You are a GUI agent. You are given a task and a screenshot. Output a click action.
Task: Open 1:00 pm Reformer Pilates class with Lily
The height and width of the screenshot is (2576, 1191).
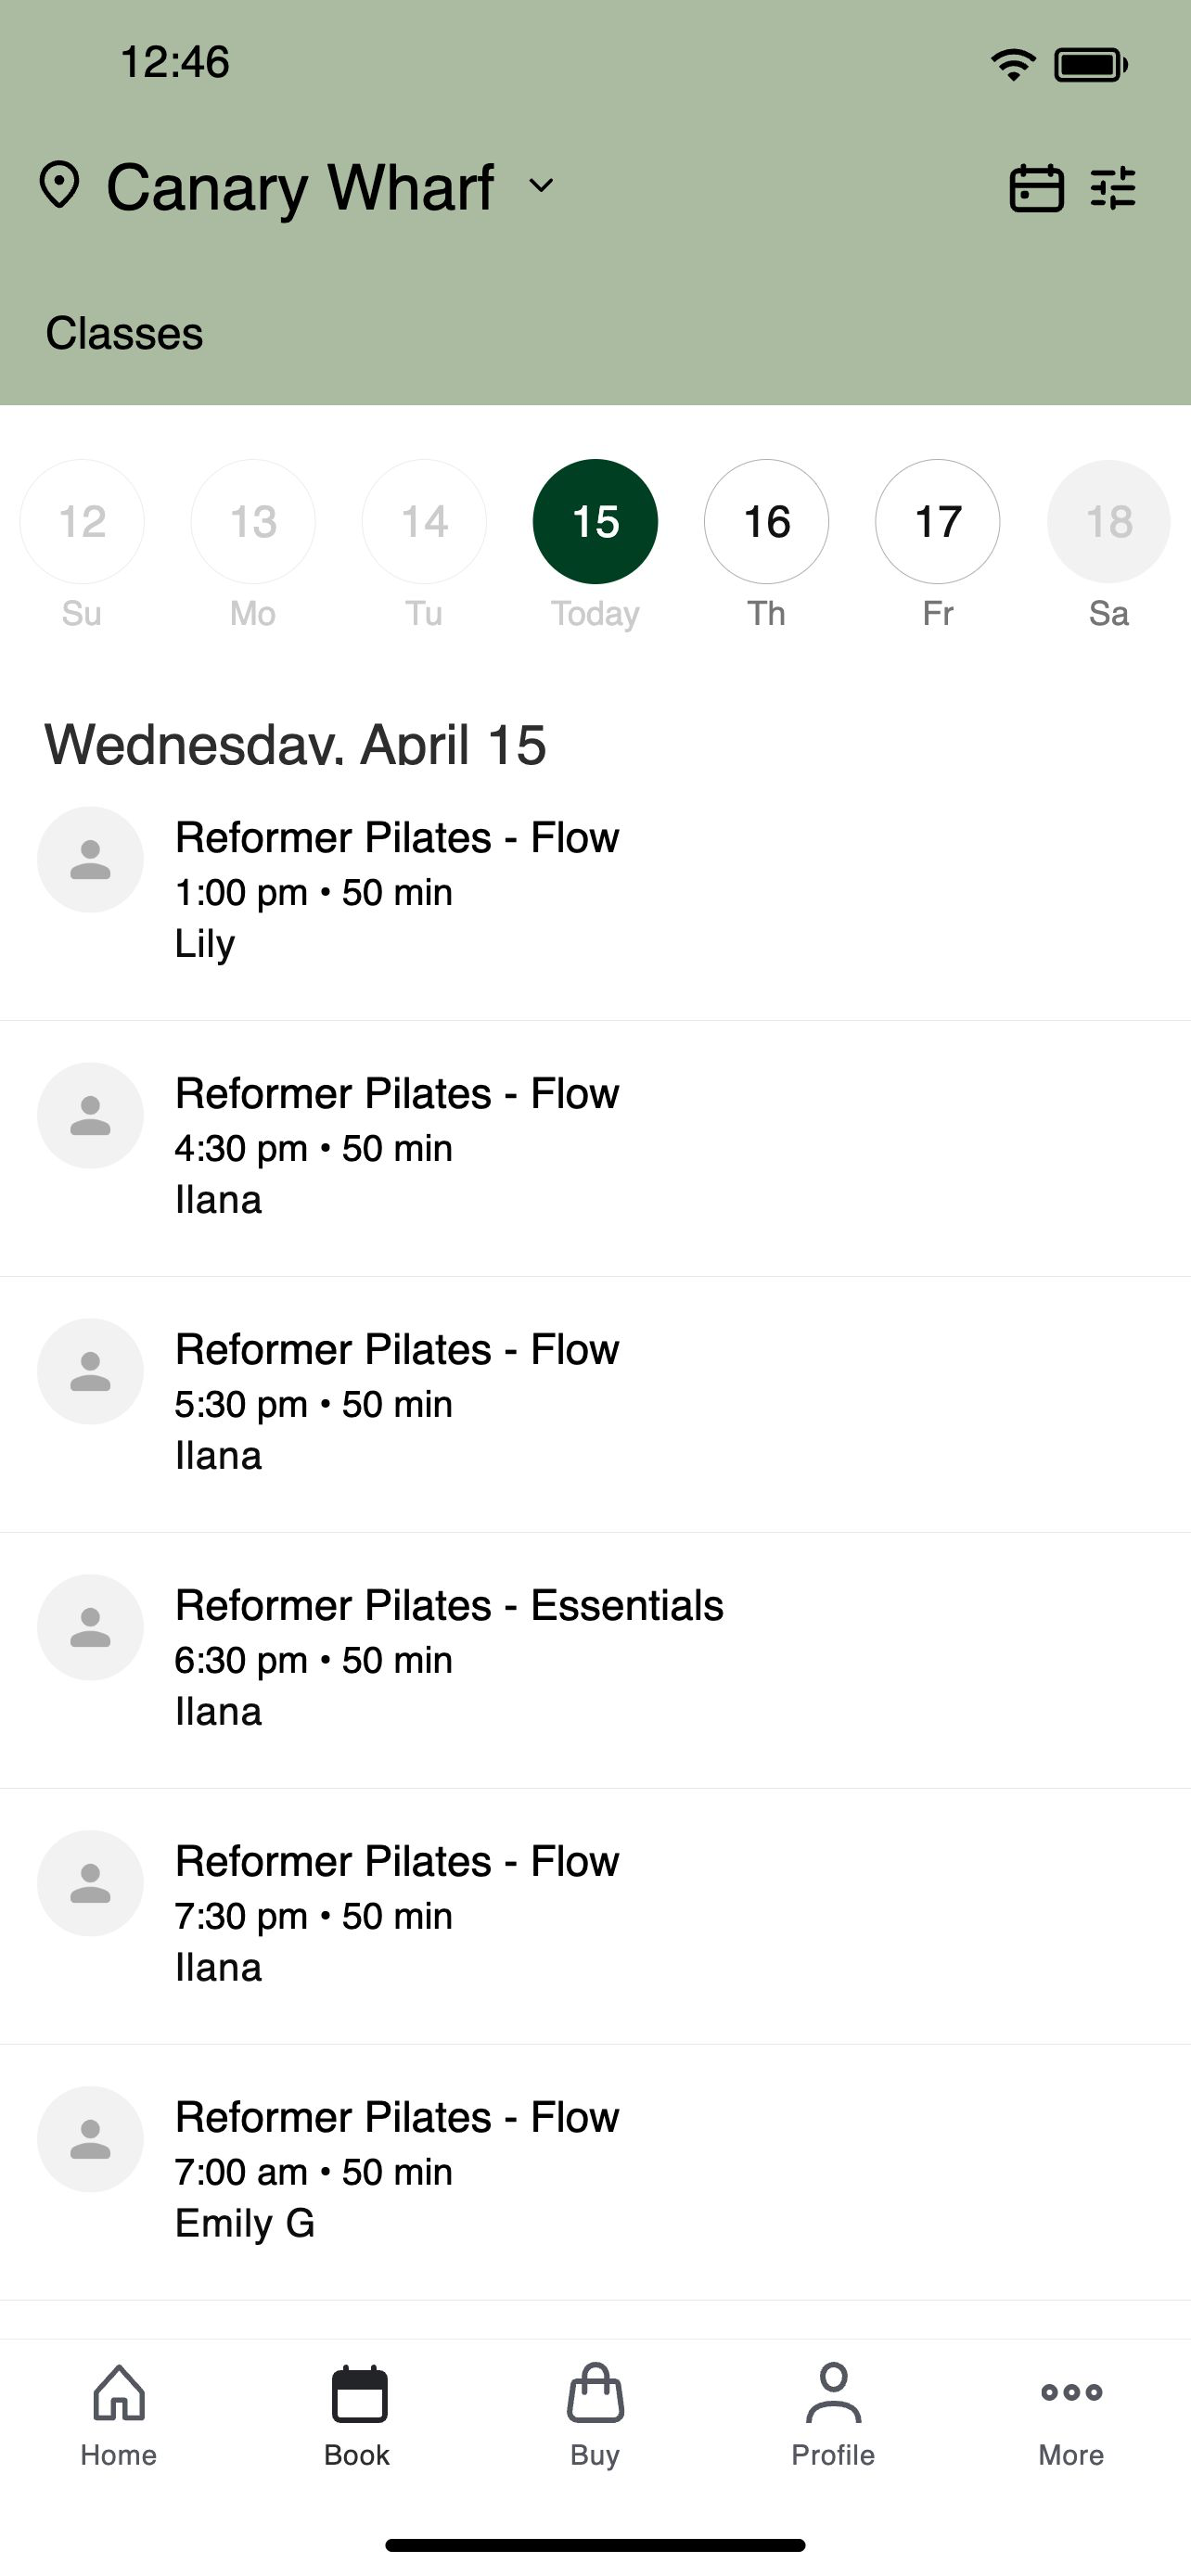point(595,892)
